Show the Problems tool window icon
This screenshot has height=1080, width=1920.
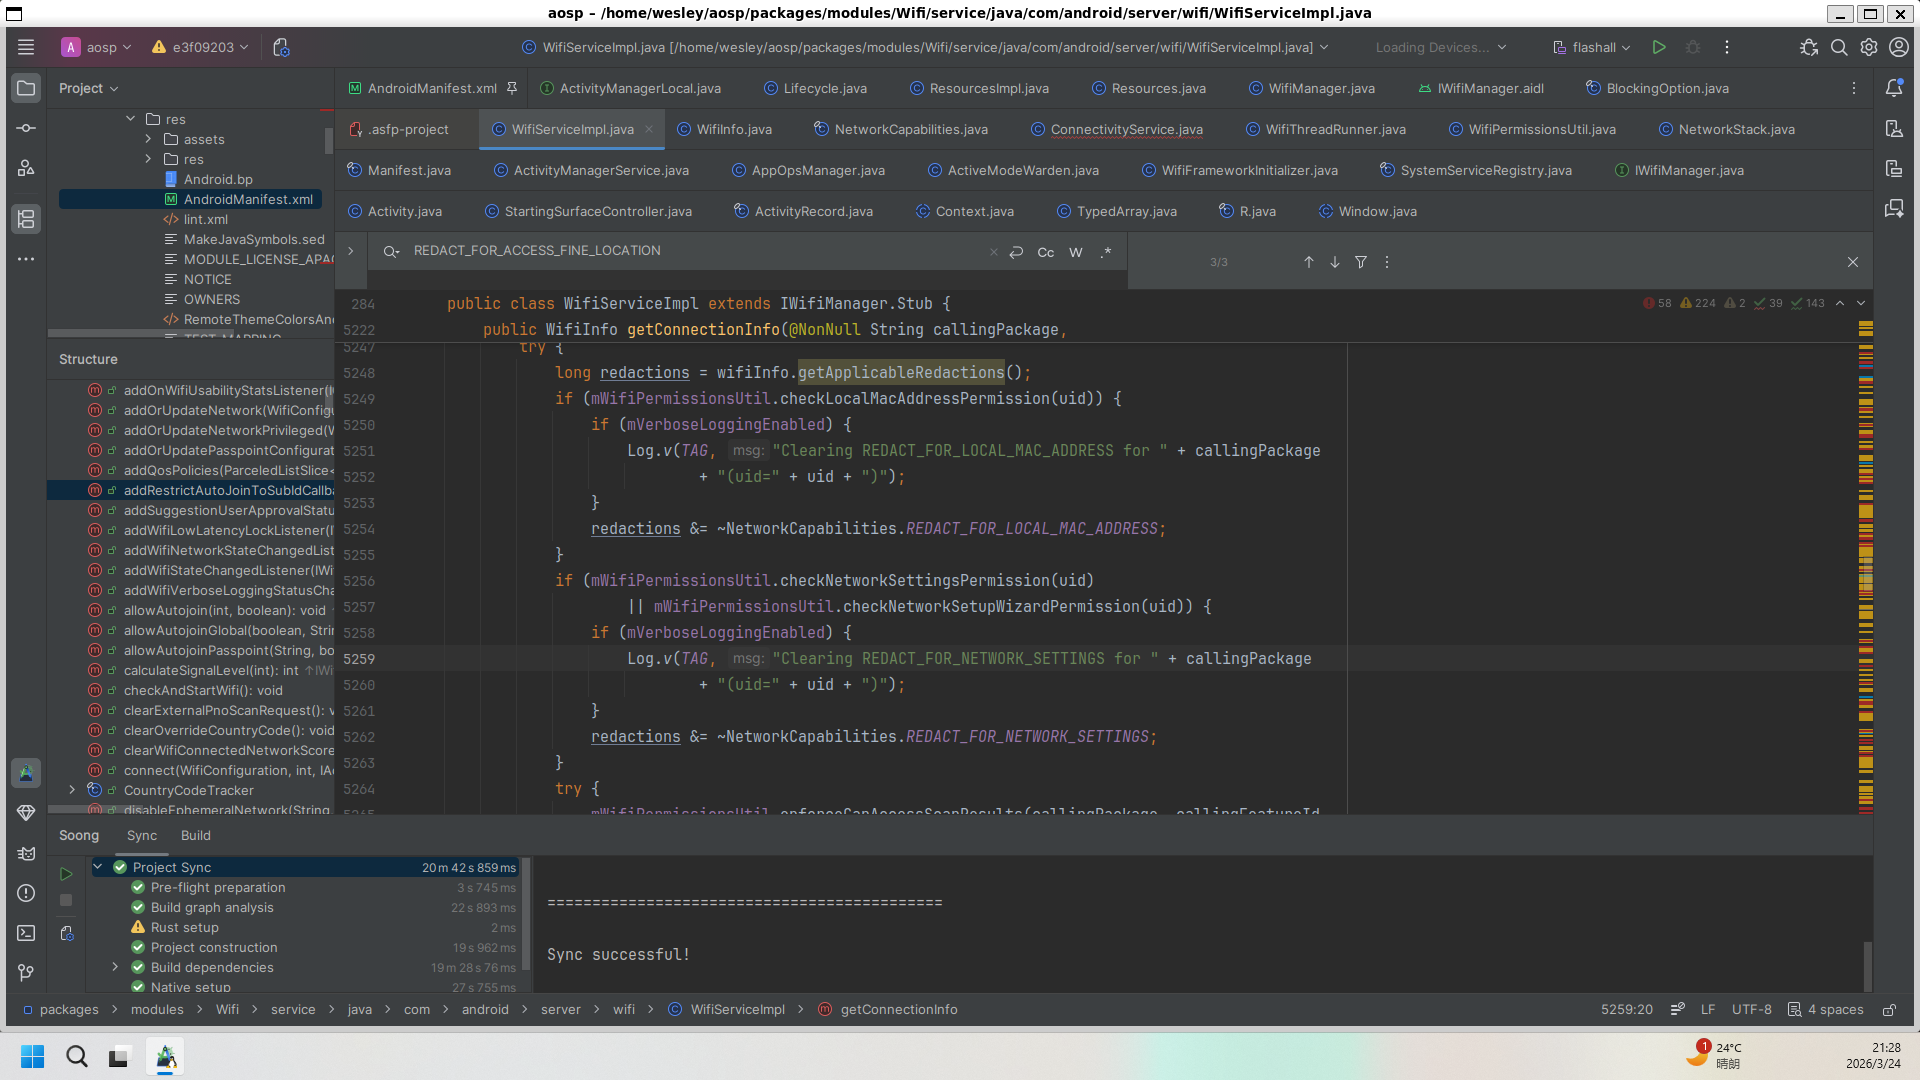coord(26,893)
